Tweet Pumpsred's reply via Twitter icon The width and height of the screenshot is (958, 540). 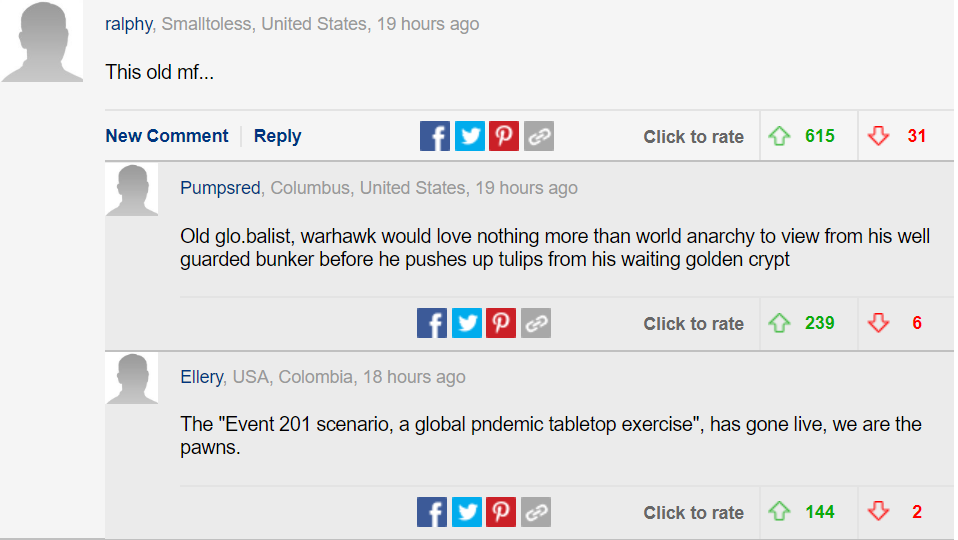click(466, 323)
